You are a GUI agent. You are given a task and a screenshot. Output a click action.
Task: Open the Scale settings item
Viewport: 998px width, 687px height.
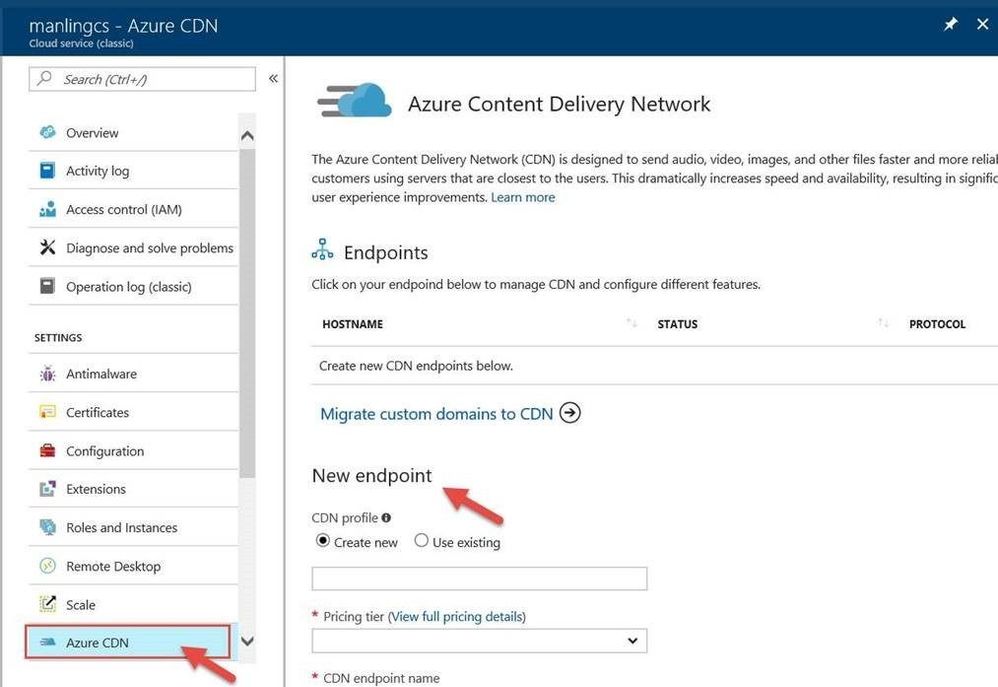point(133,604)
